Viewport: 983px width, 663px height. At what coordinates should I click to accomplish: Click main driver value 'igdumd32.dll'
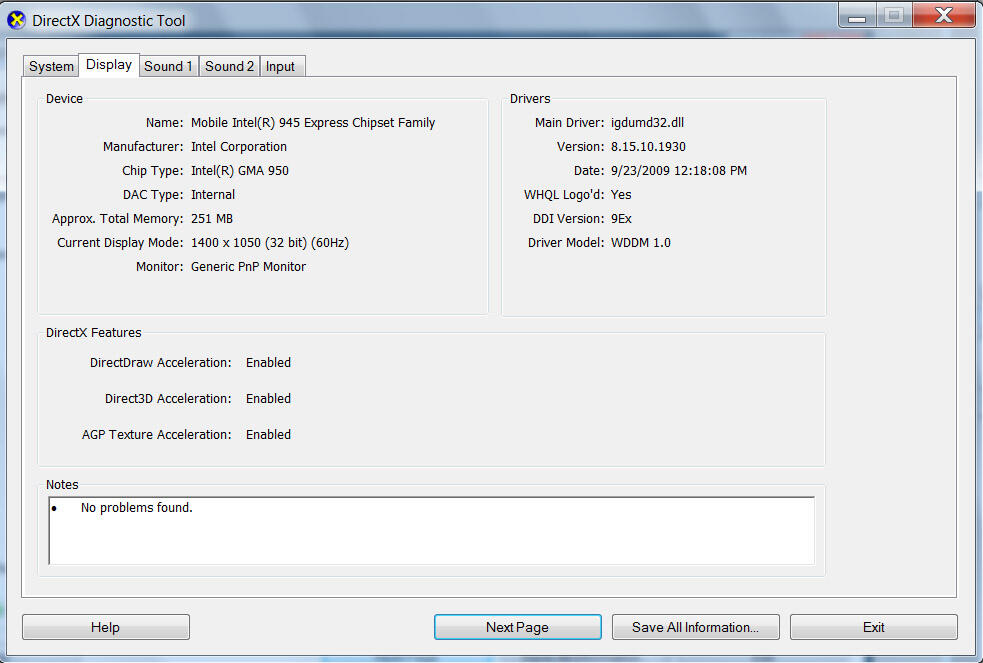pyautogui.click(x=647, y=123)
